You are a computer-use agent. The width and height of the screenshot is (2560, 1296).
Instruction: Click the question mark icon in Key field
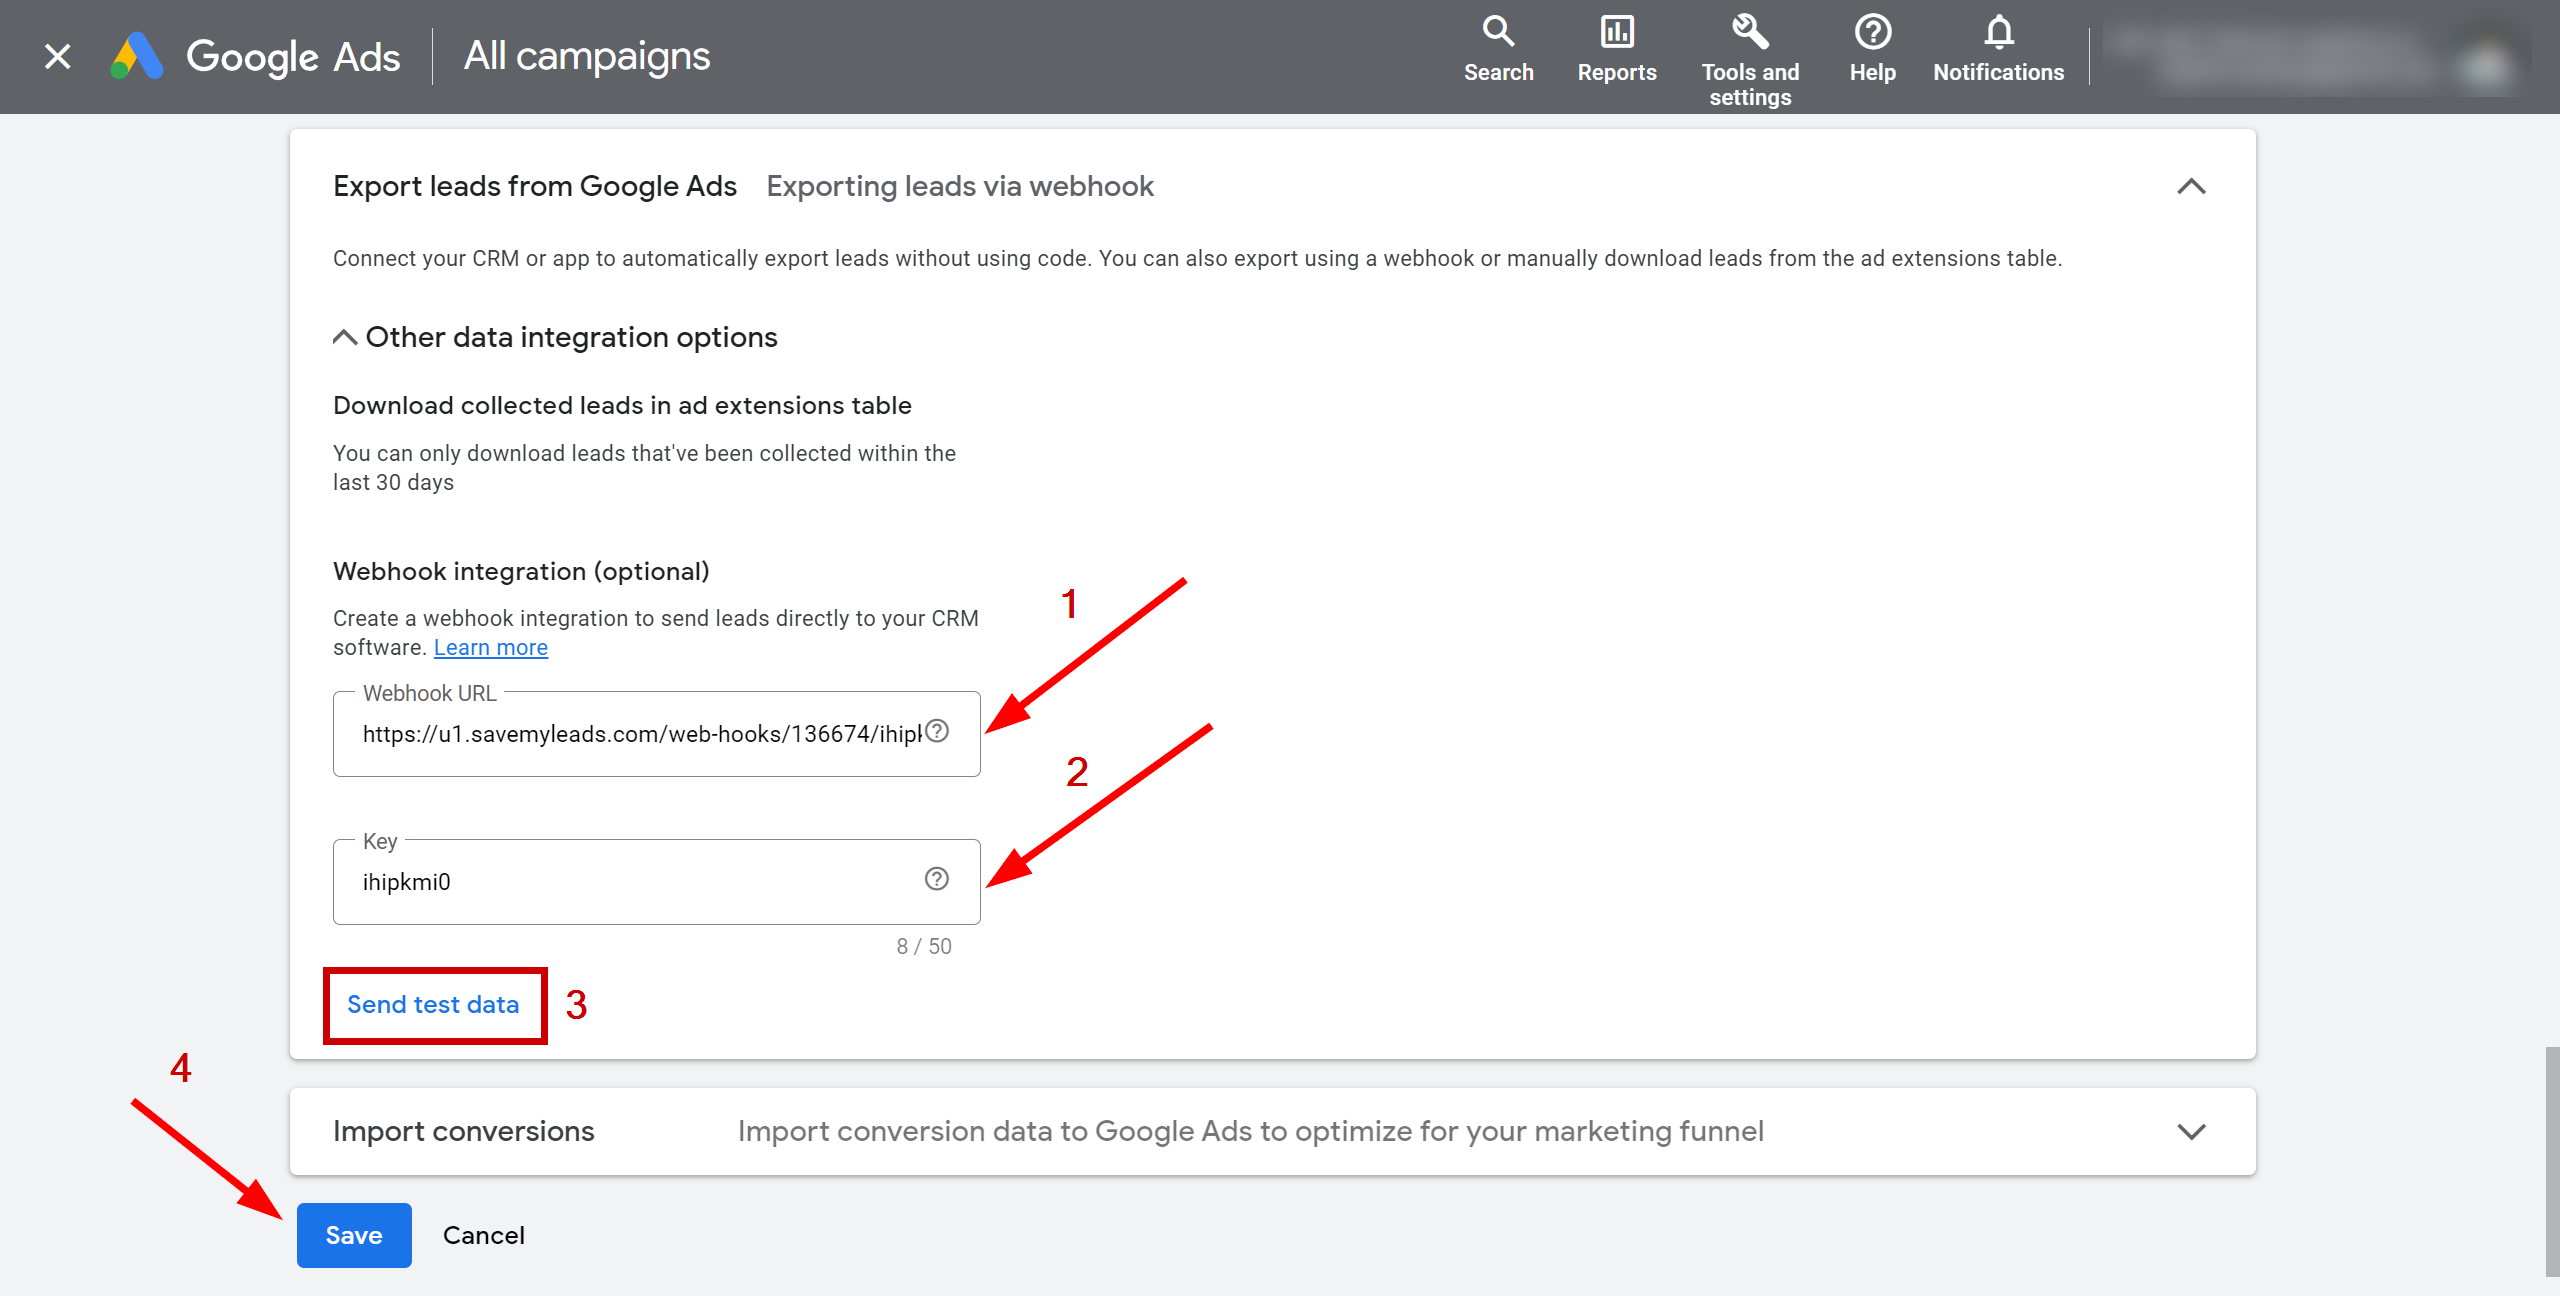(x=935, y=879)
